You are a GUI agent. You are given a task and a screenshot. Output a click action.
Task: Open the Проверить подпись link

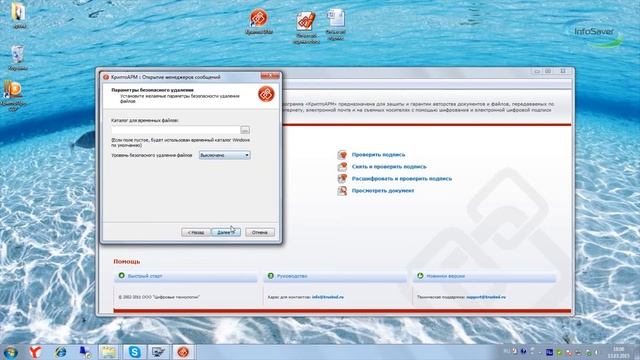[378, 155]
